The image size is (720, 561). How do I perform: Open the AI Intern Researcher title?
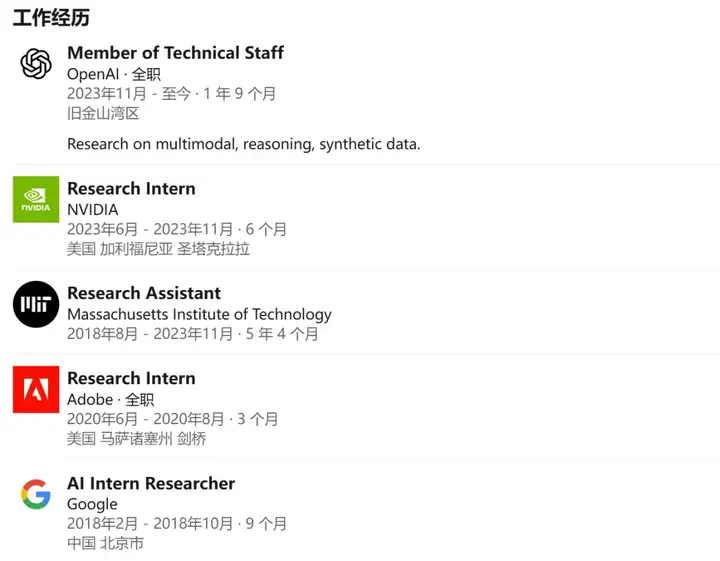click(151, 483)
